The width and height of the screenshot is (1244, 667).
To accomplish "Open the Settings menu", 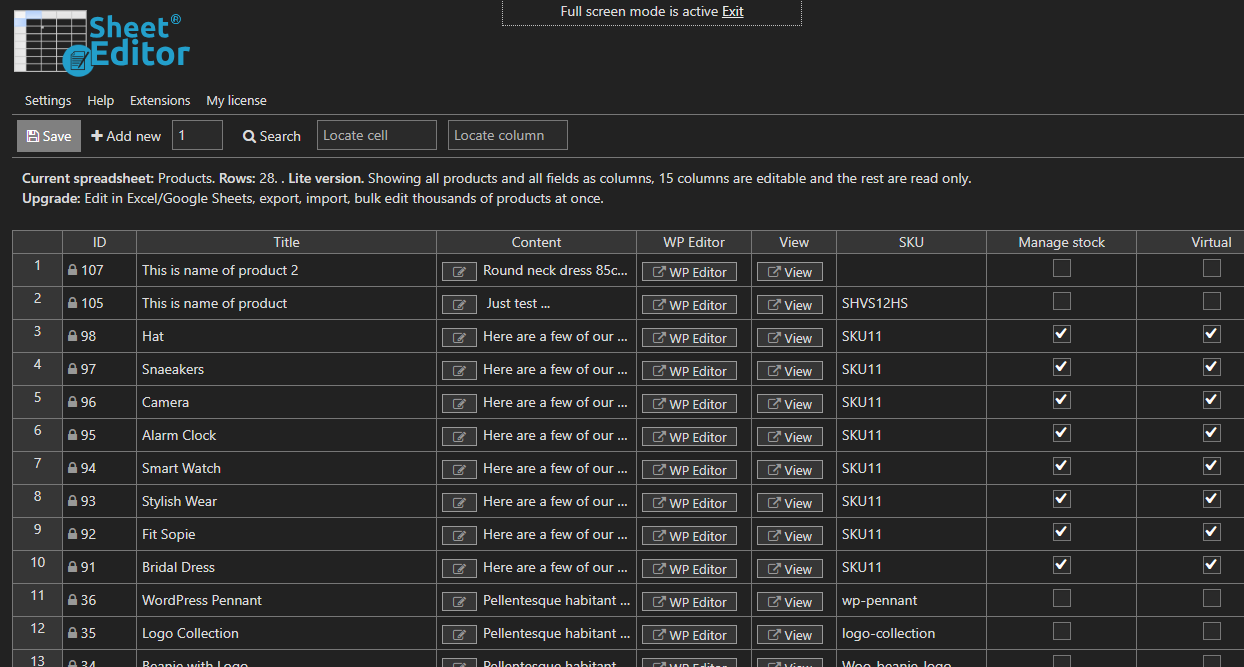I will tap(48, 100).
